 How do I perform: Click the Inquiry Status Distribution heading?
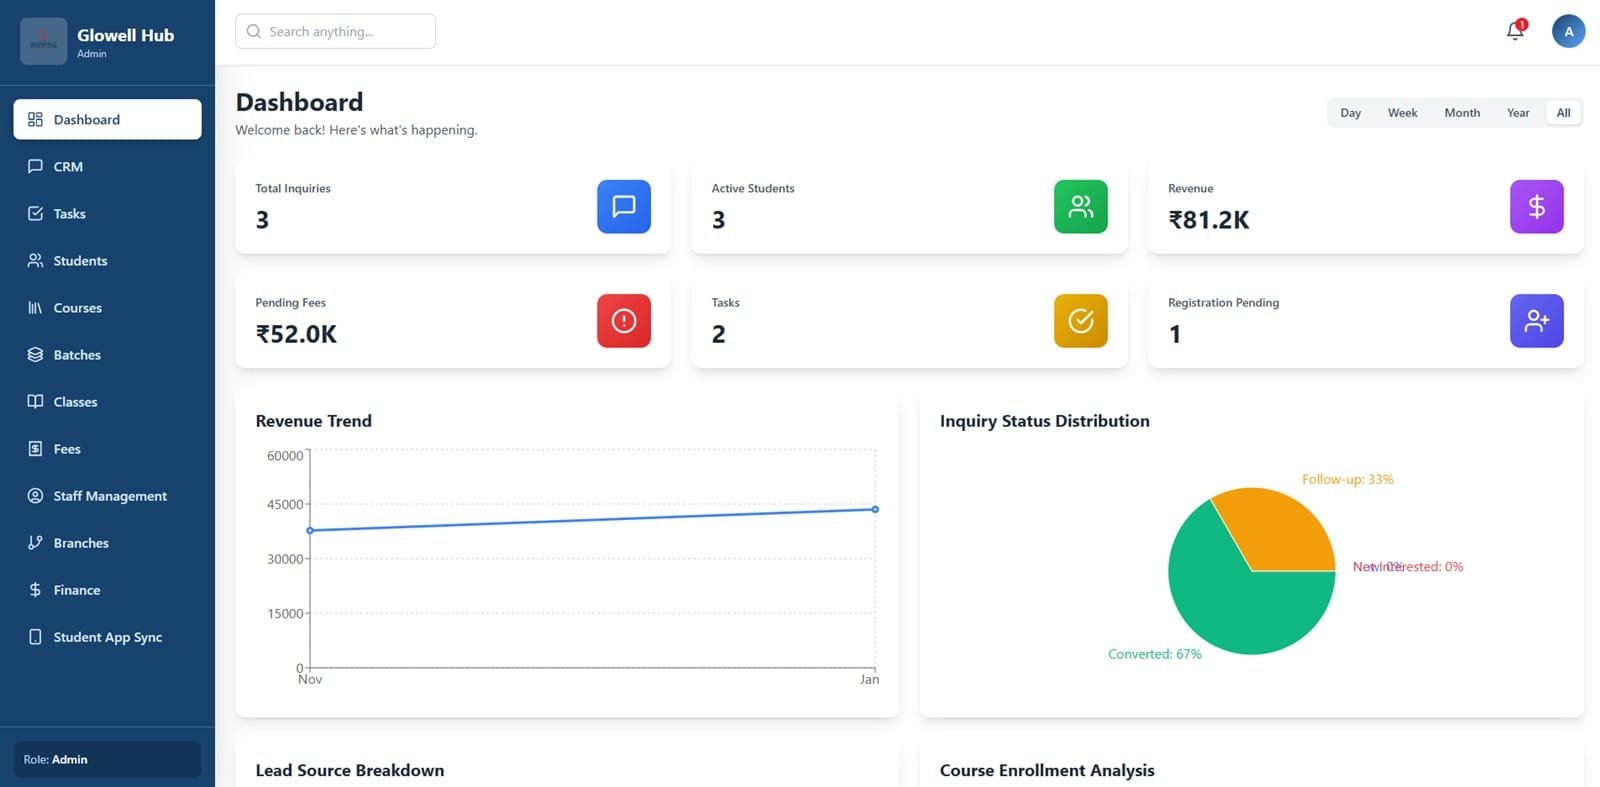(x=1044, y=421)
